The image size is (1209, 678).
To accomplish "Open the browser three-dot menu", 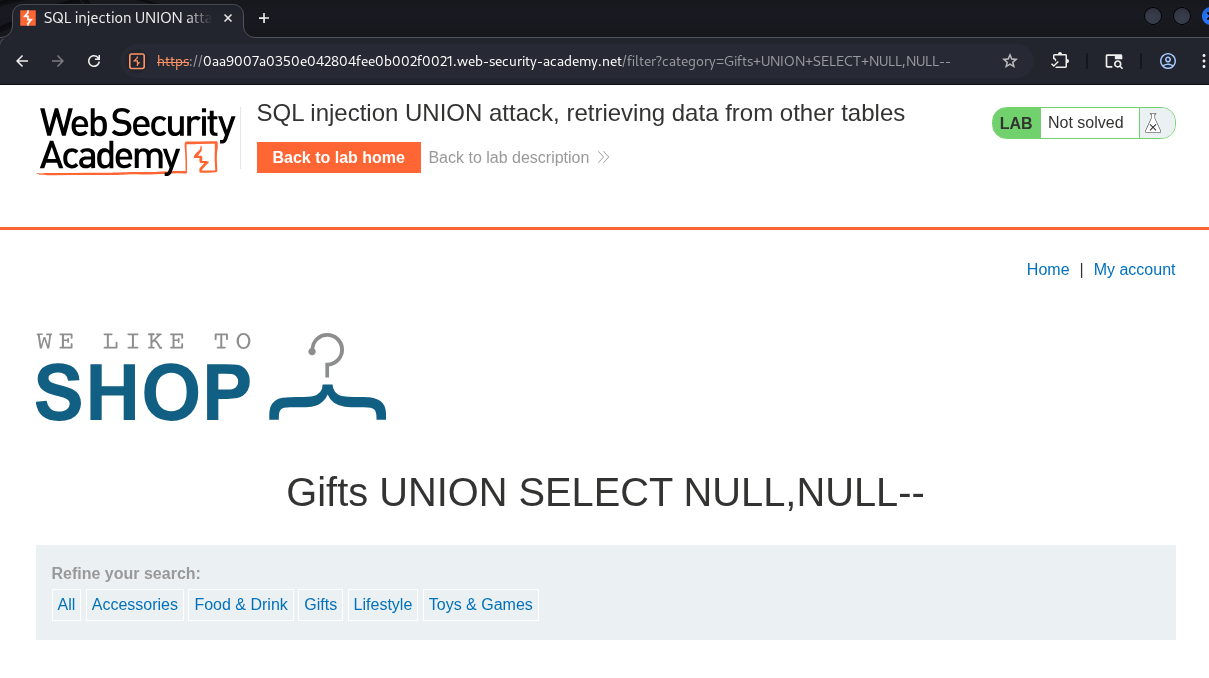I will coord(1202,61).
